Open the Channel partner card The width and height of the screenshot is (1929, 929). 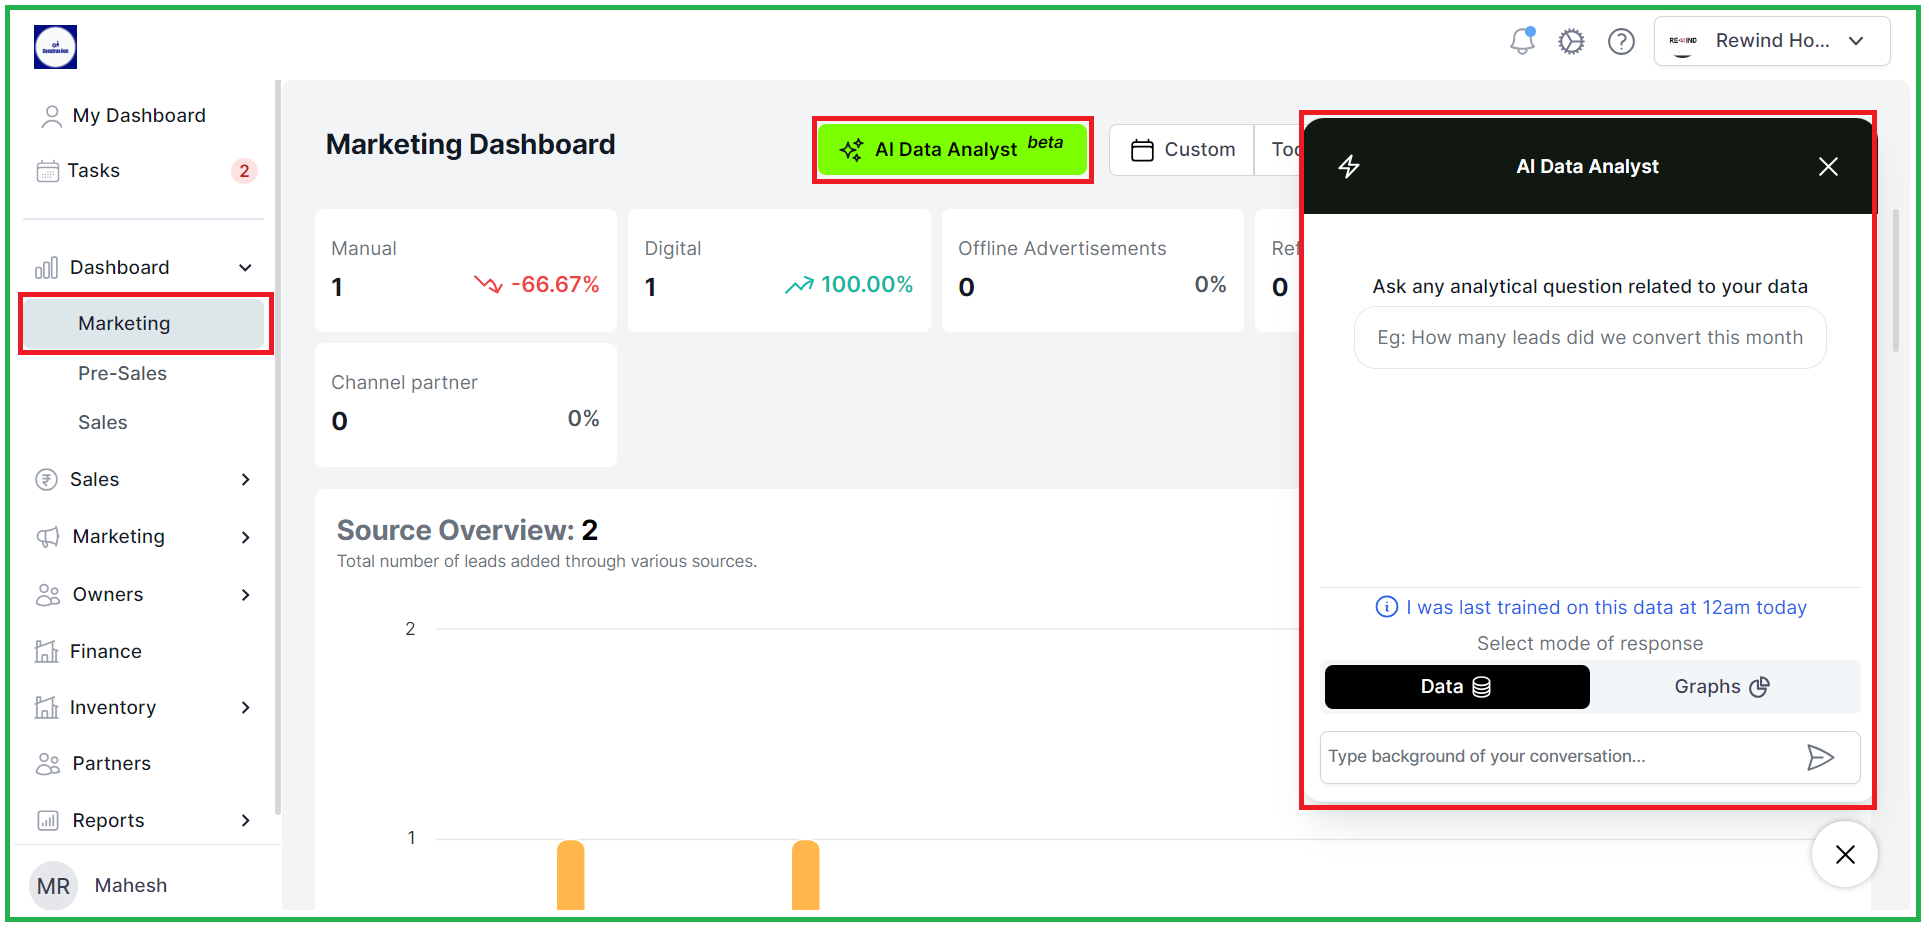[466, 405]
